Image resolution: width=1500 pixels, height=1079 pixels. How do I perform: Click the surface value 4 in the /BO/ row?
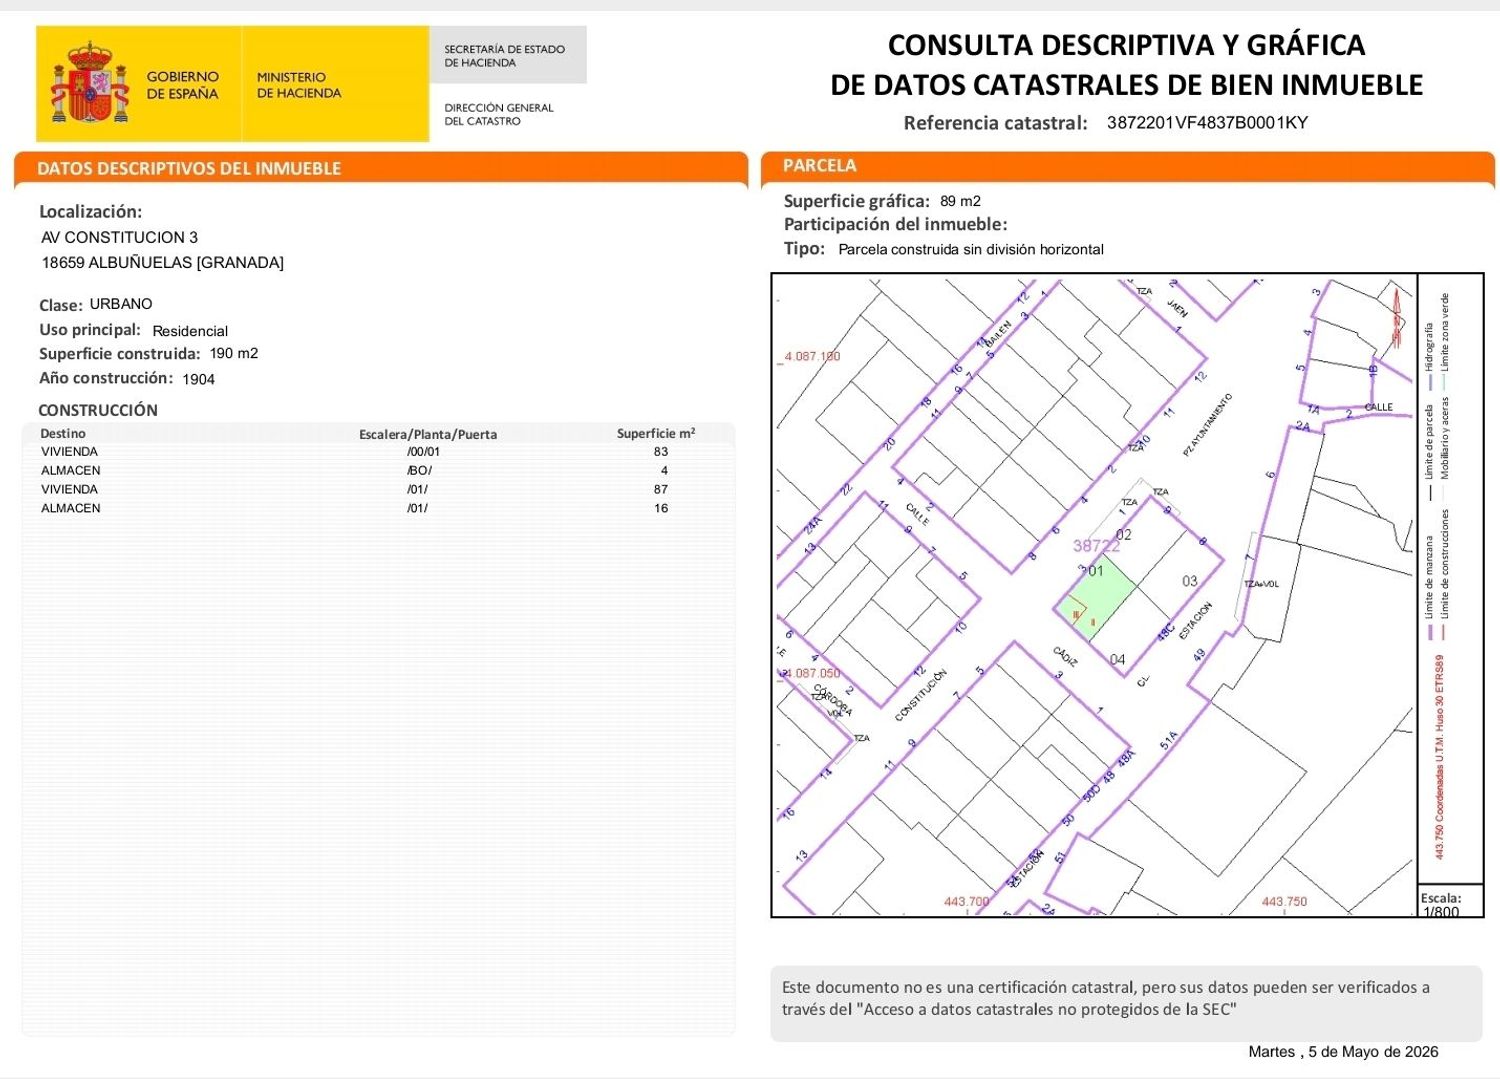pyautogui.click(x=664, y=471)
